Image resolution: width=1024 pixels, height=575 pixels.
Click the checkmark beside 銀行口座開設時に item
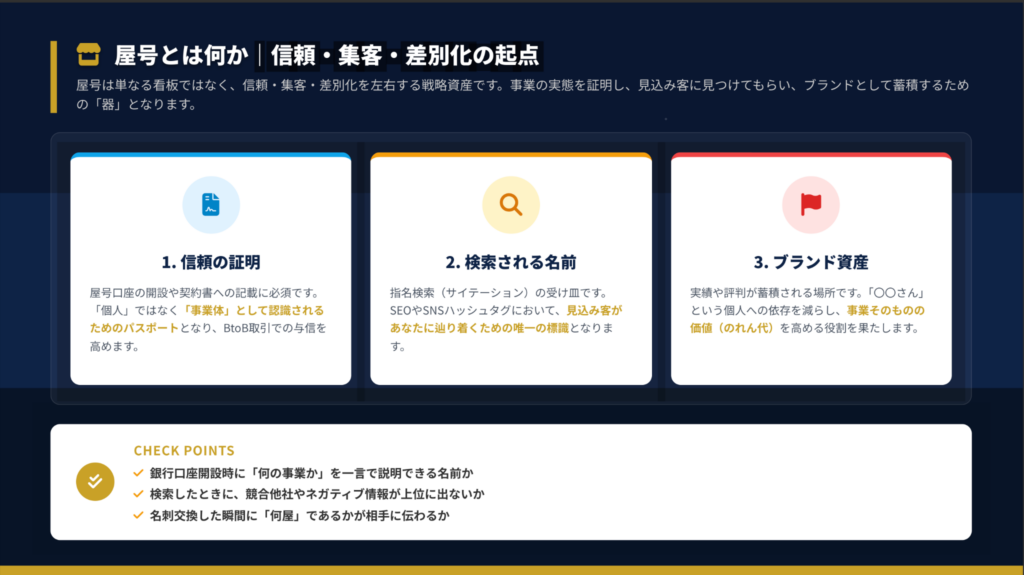pyautogui.click(x=139, y=472)
